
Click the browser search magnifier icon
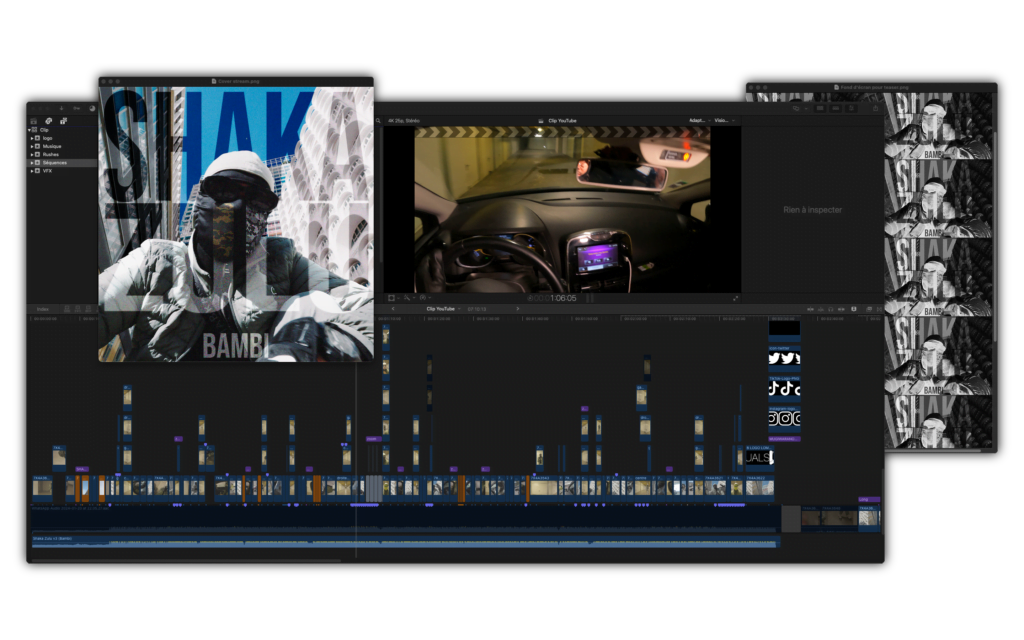point(379,121)
